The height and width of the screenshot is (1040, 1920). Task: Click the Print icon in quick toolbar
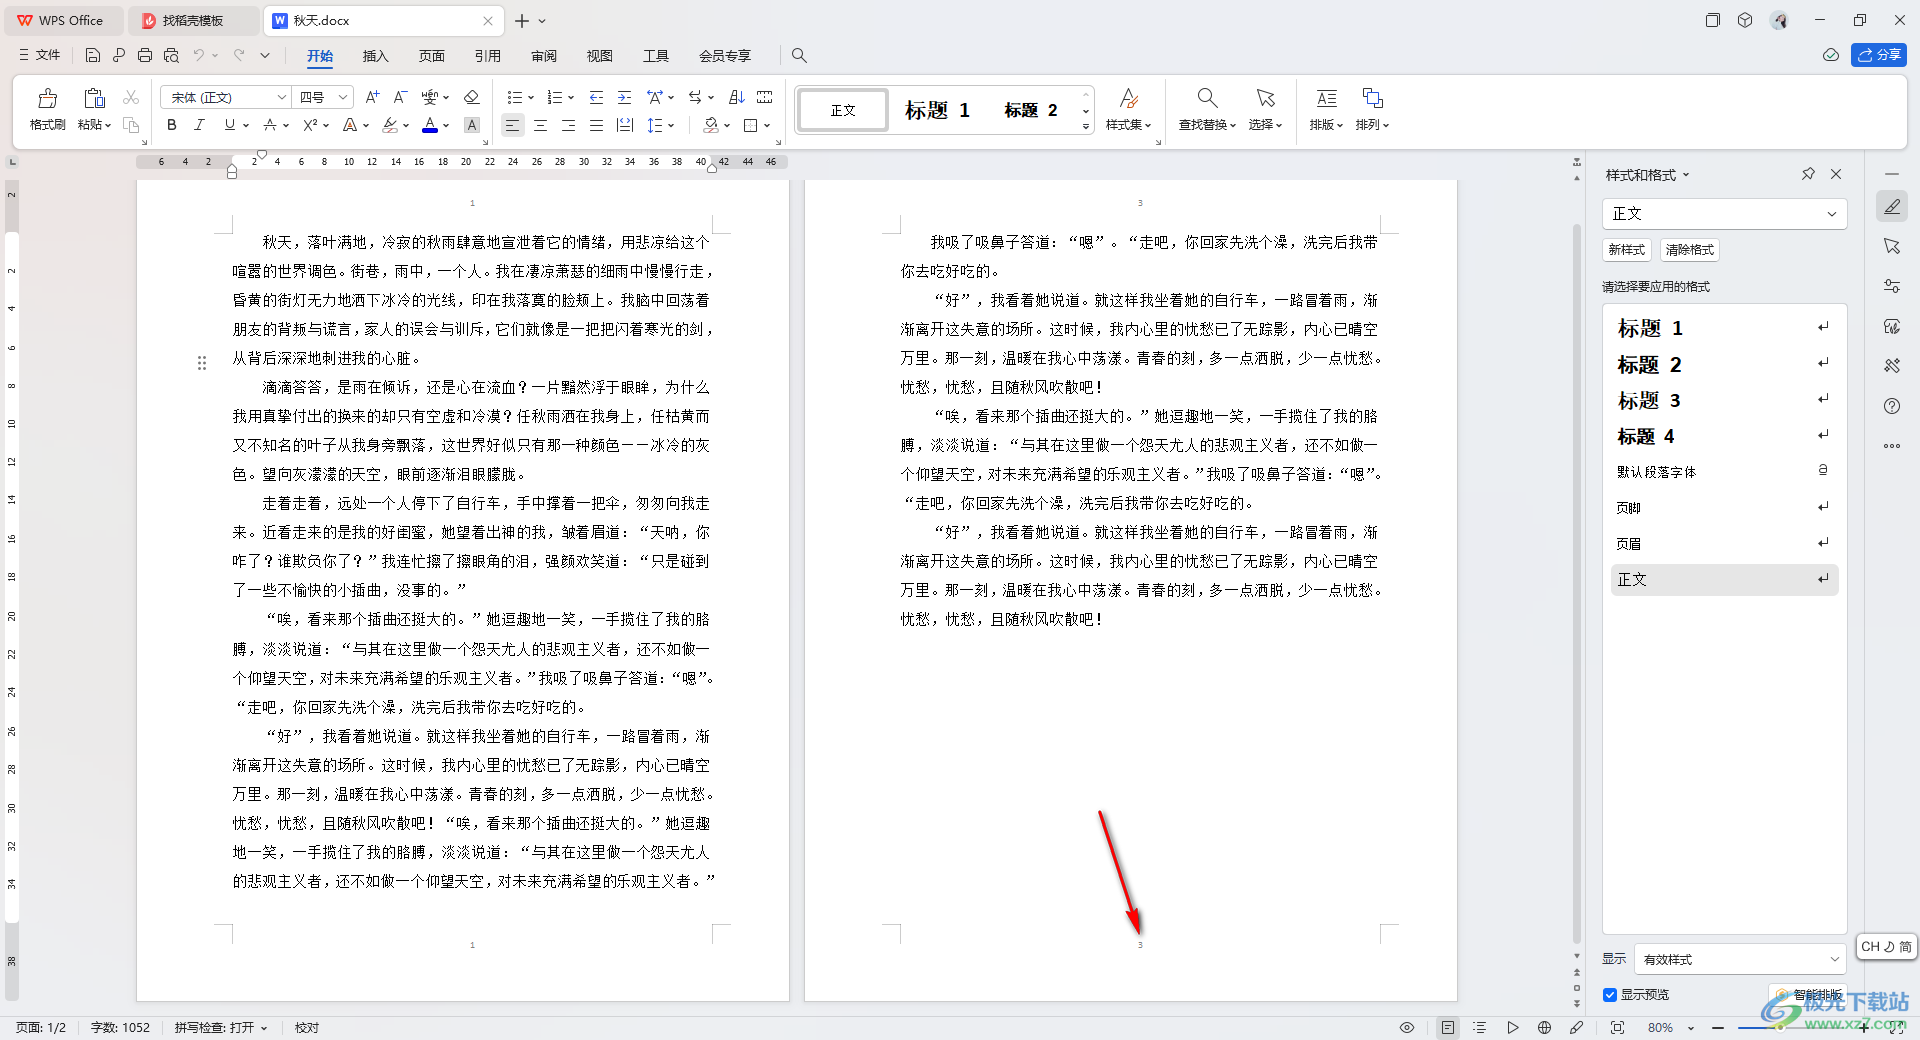pyautogui.click(x=145, y=55)
